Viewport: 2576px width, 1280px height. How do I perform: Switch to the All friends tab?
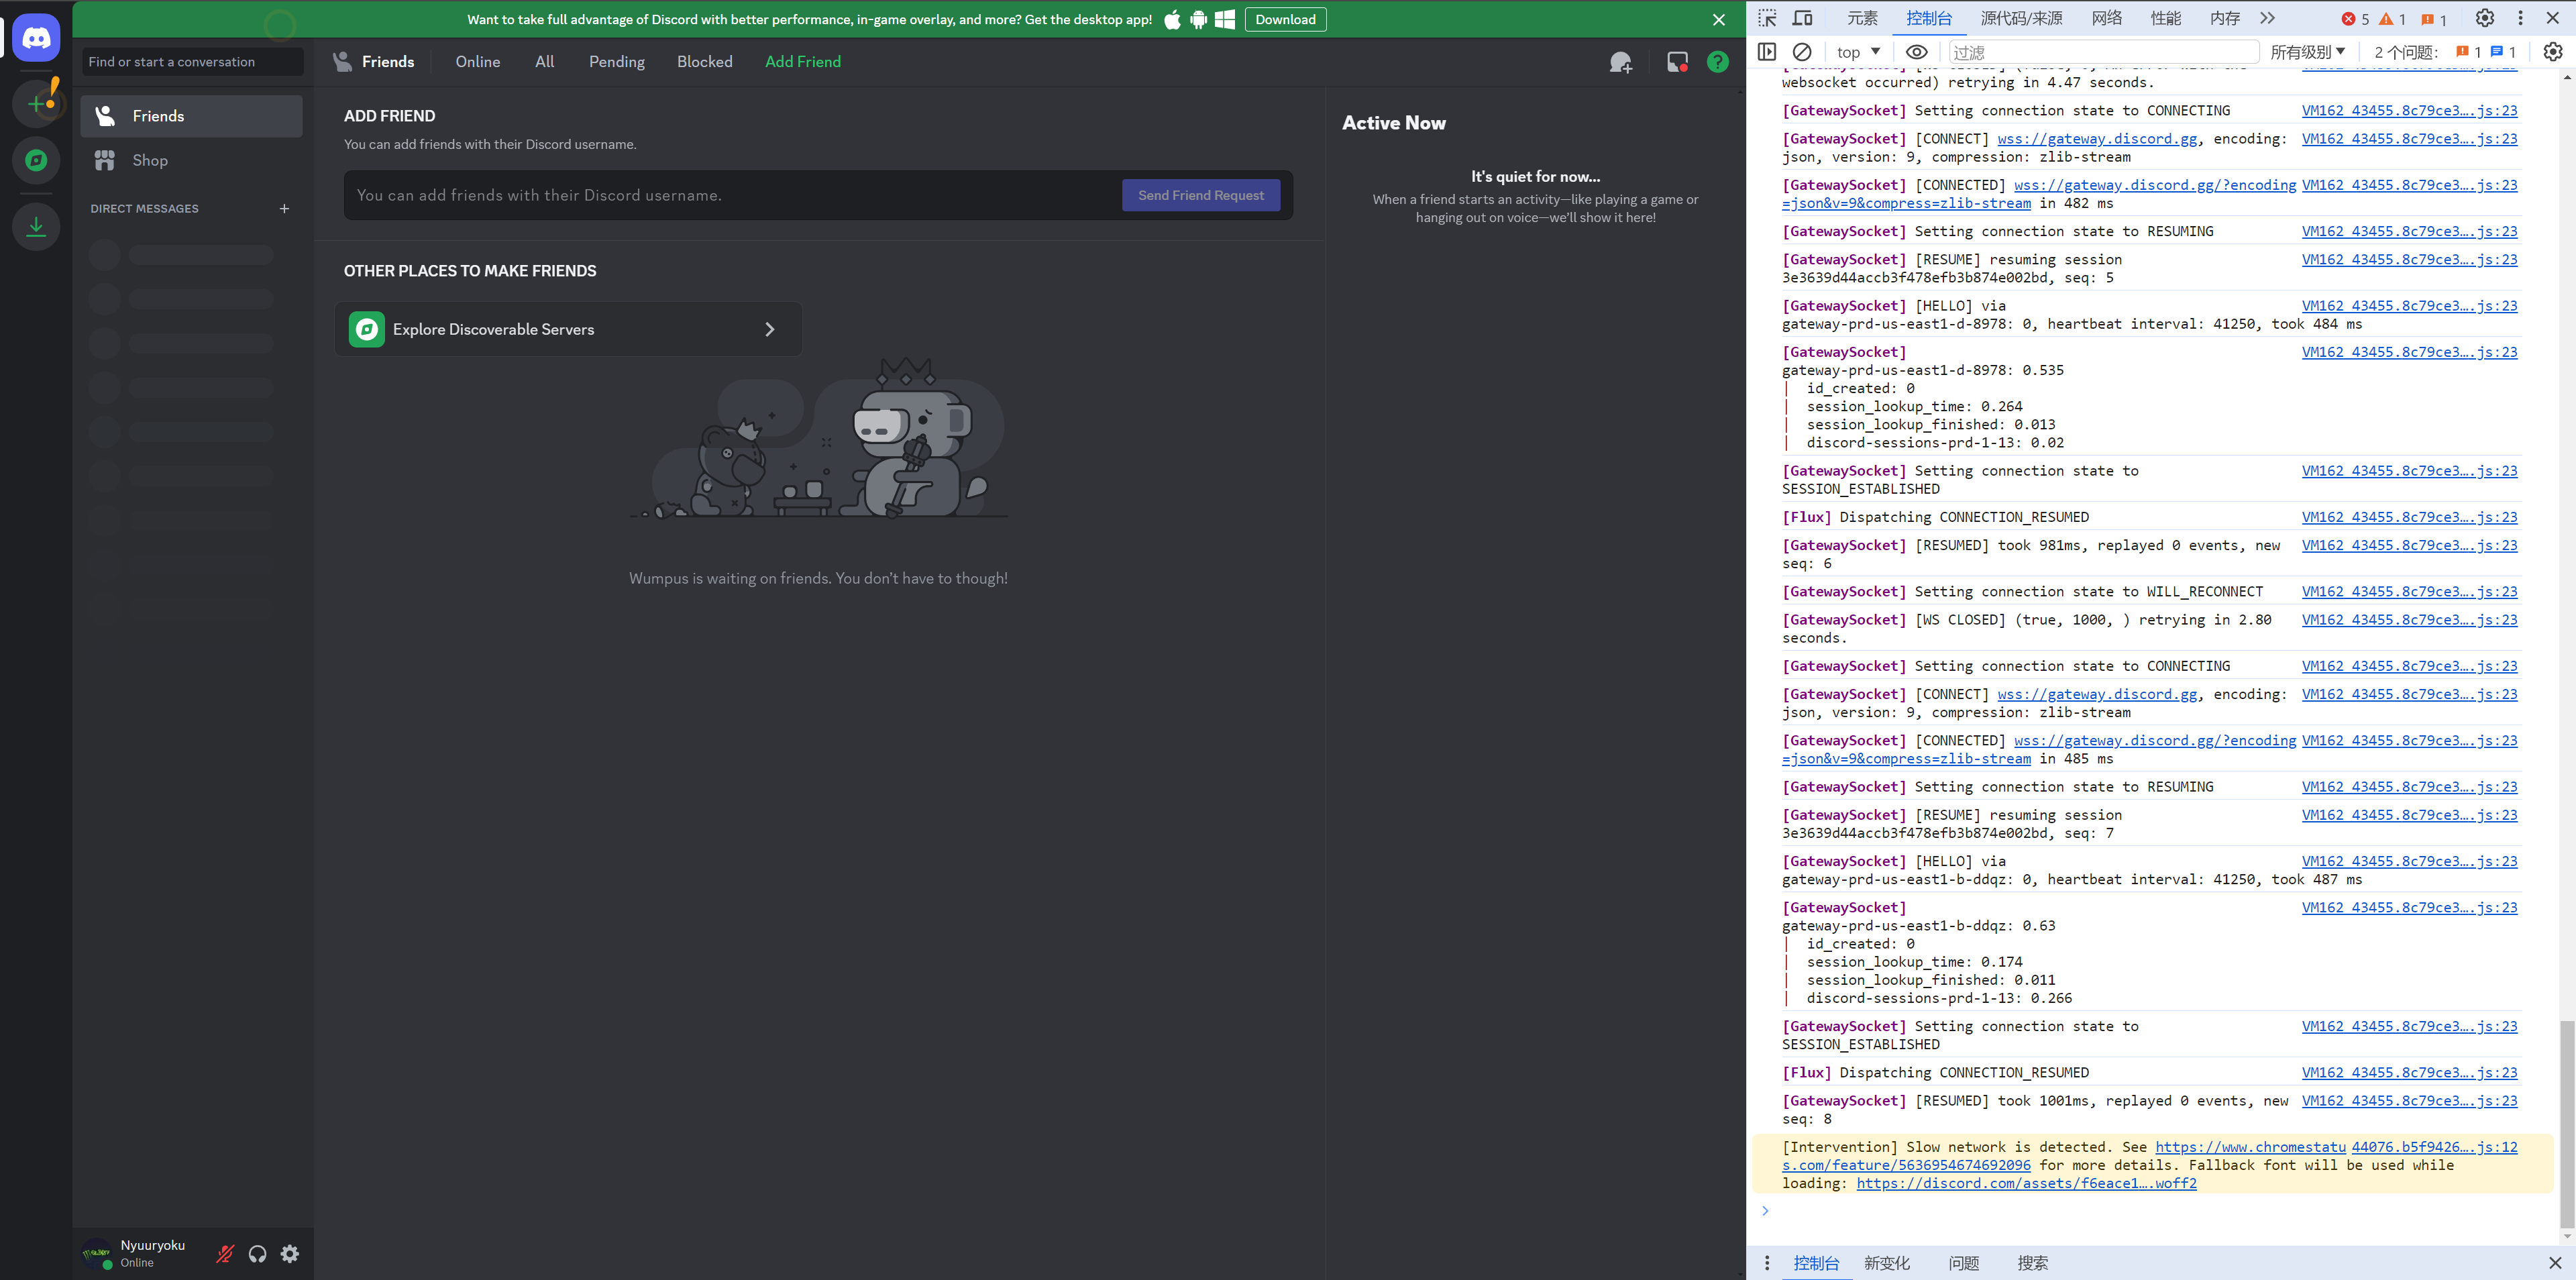point(545,62)
